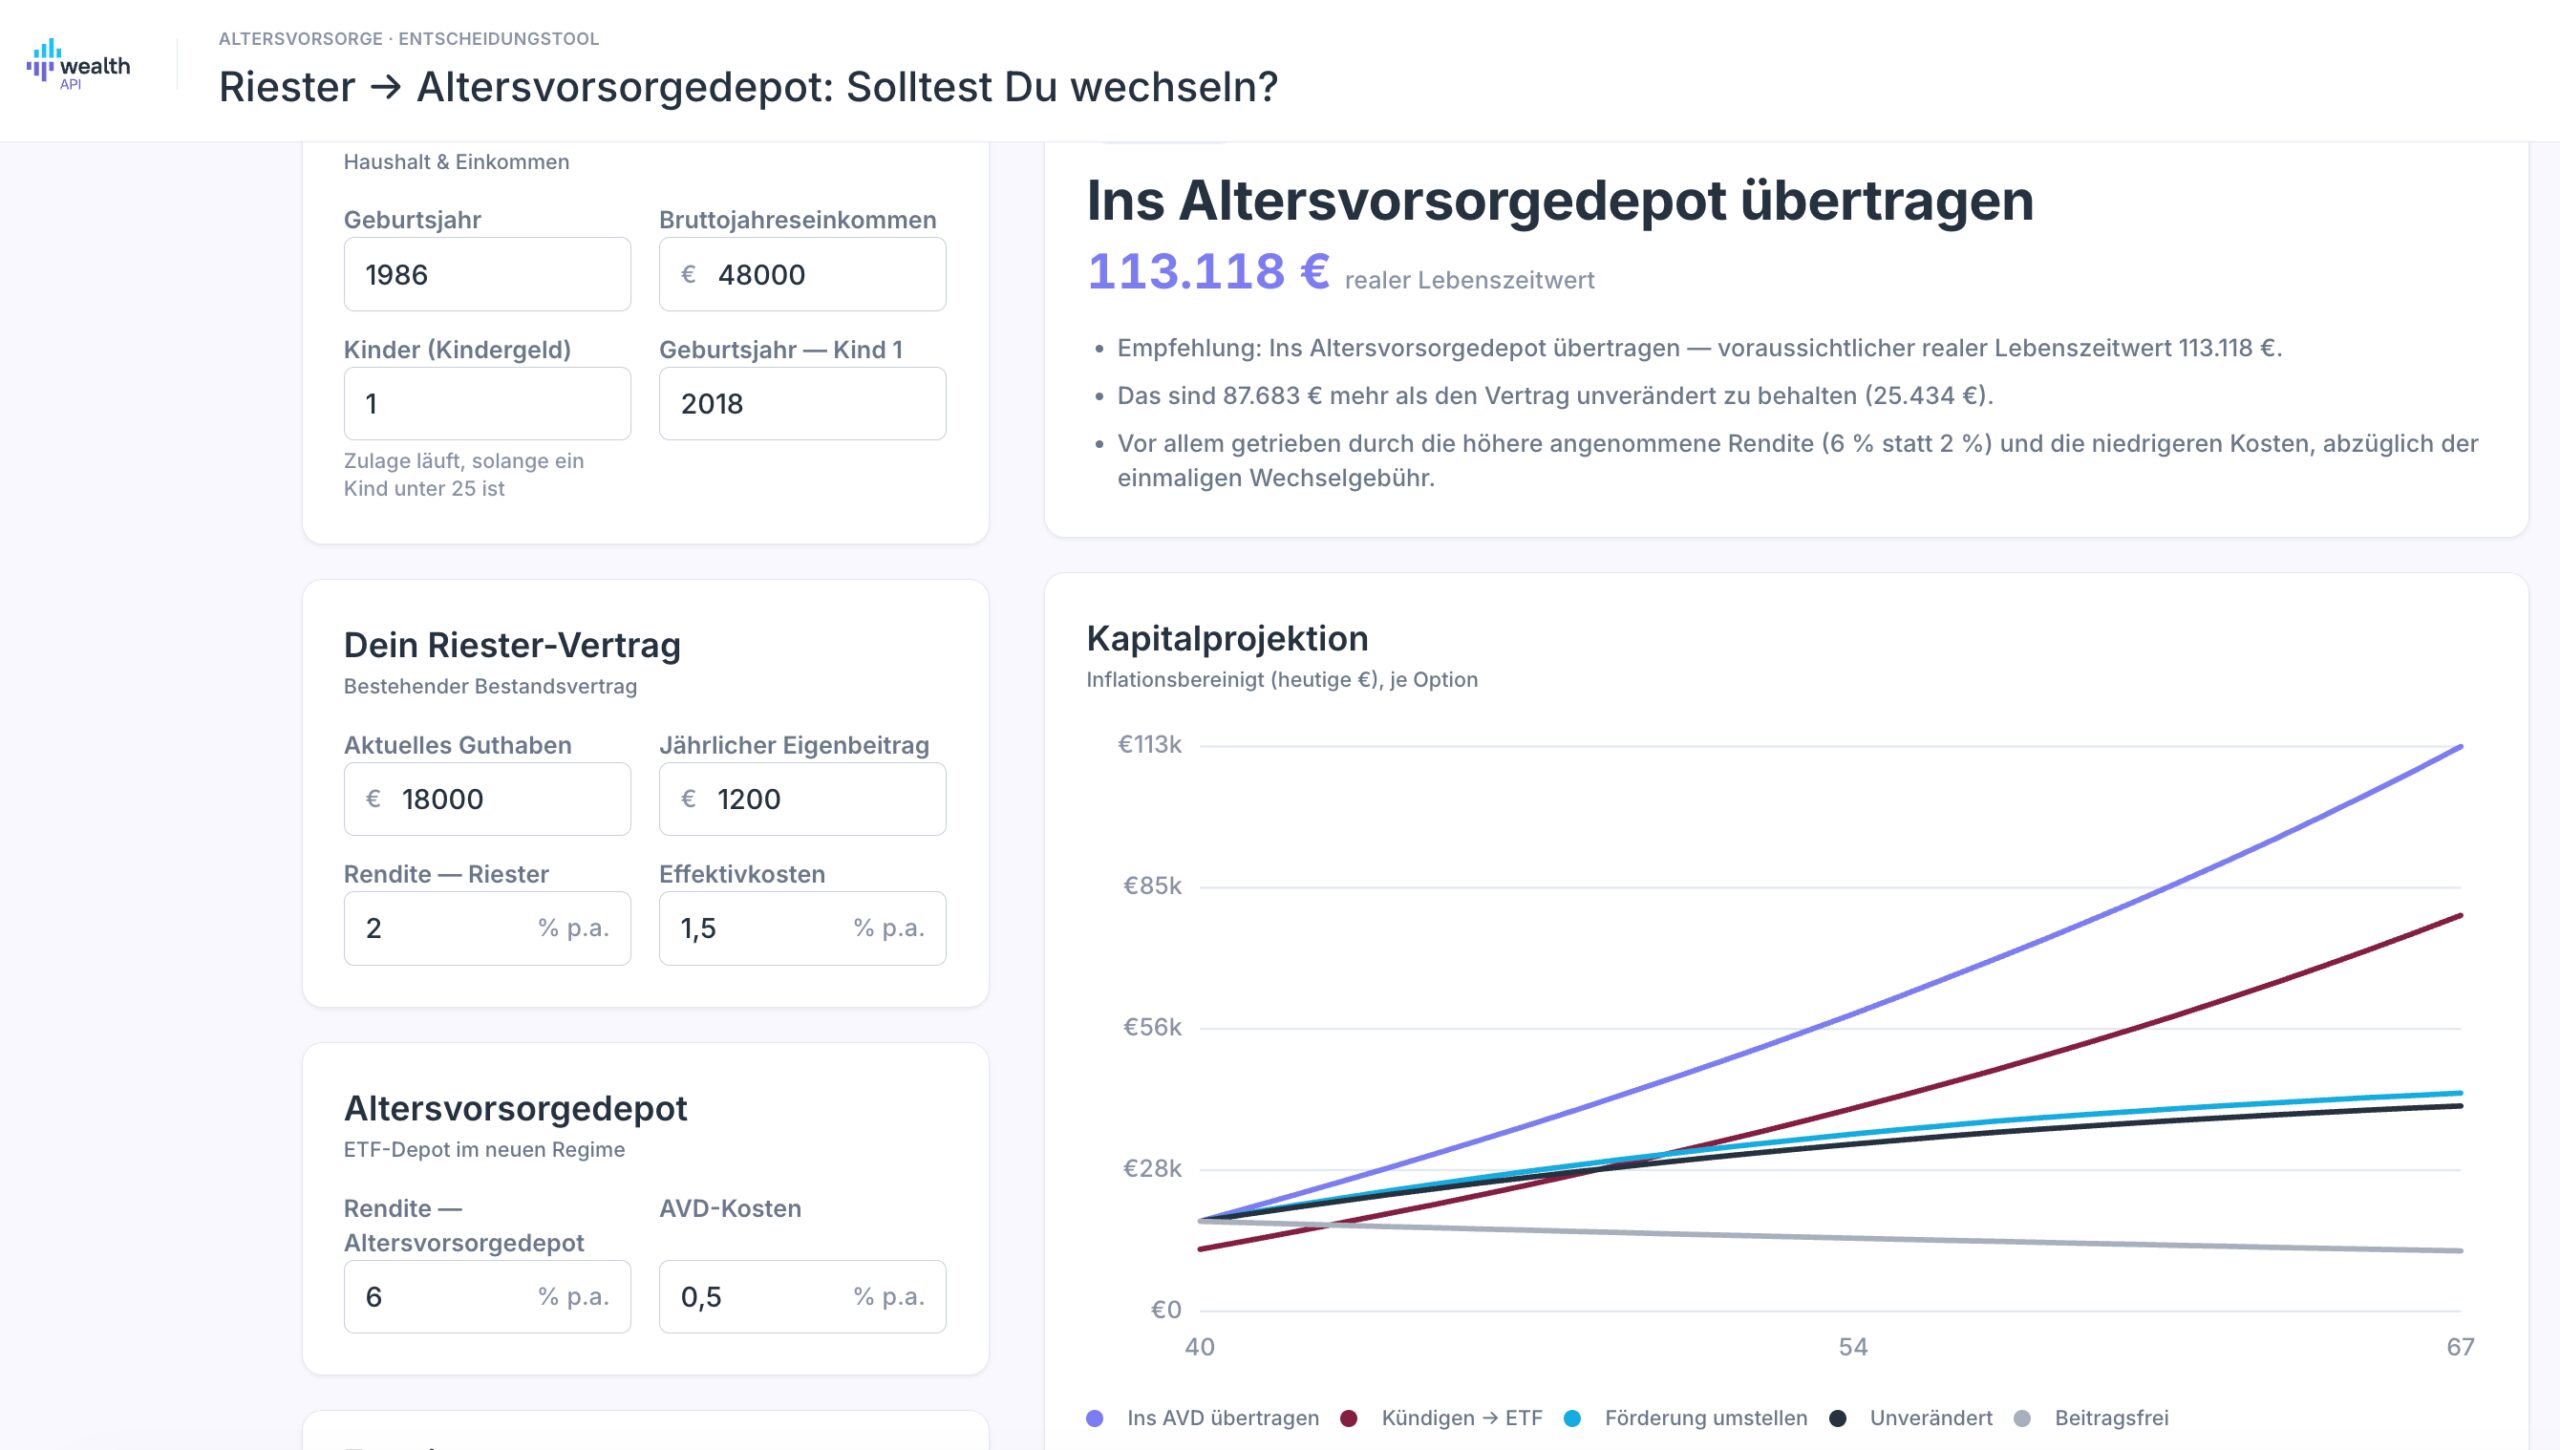Screen dimensions: 2560x1450
Task: Edit the Kinder (Kindergeld) field
Action: tap(487, 403)
